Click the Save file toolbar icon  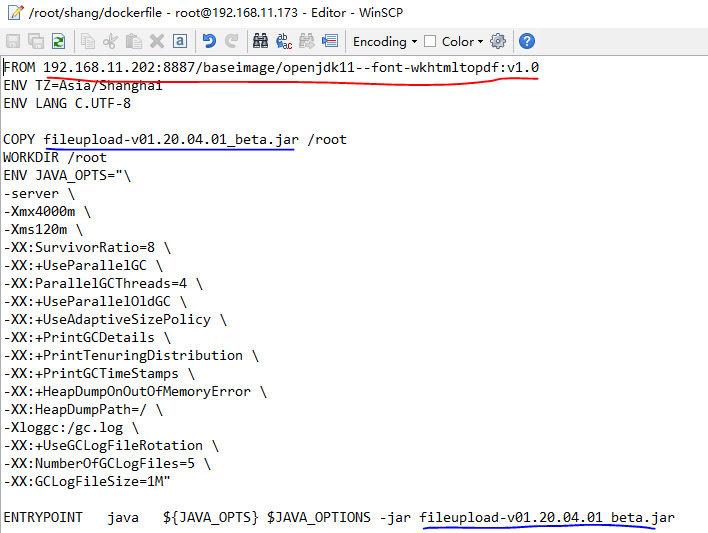[x=13, y=41]
